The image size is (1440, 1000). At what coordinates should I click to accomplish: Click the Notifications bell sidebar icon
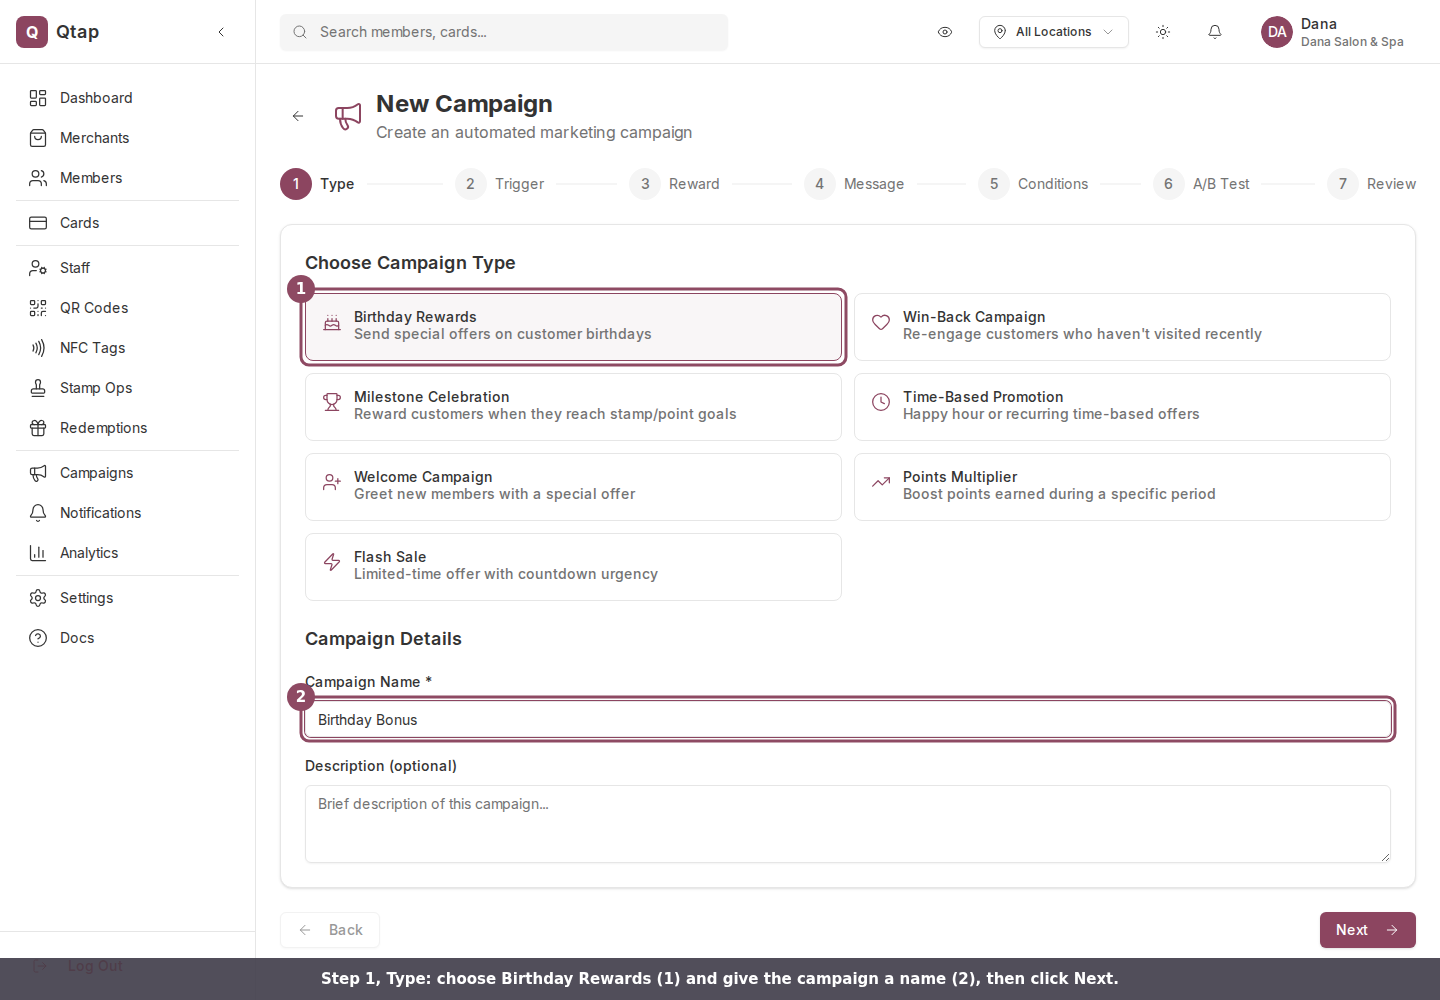(38, 513)
